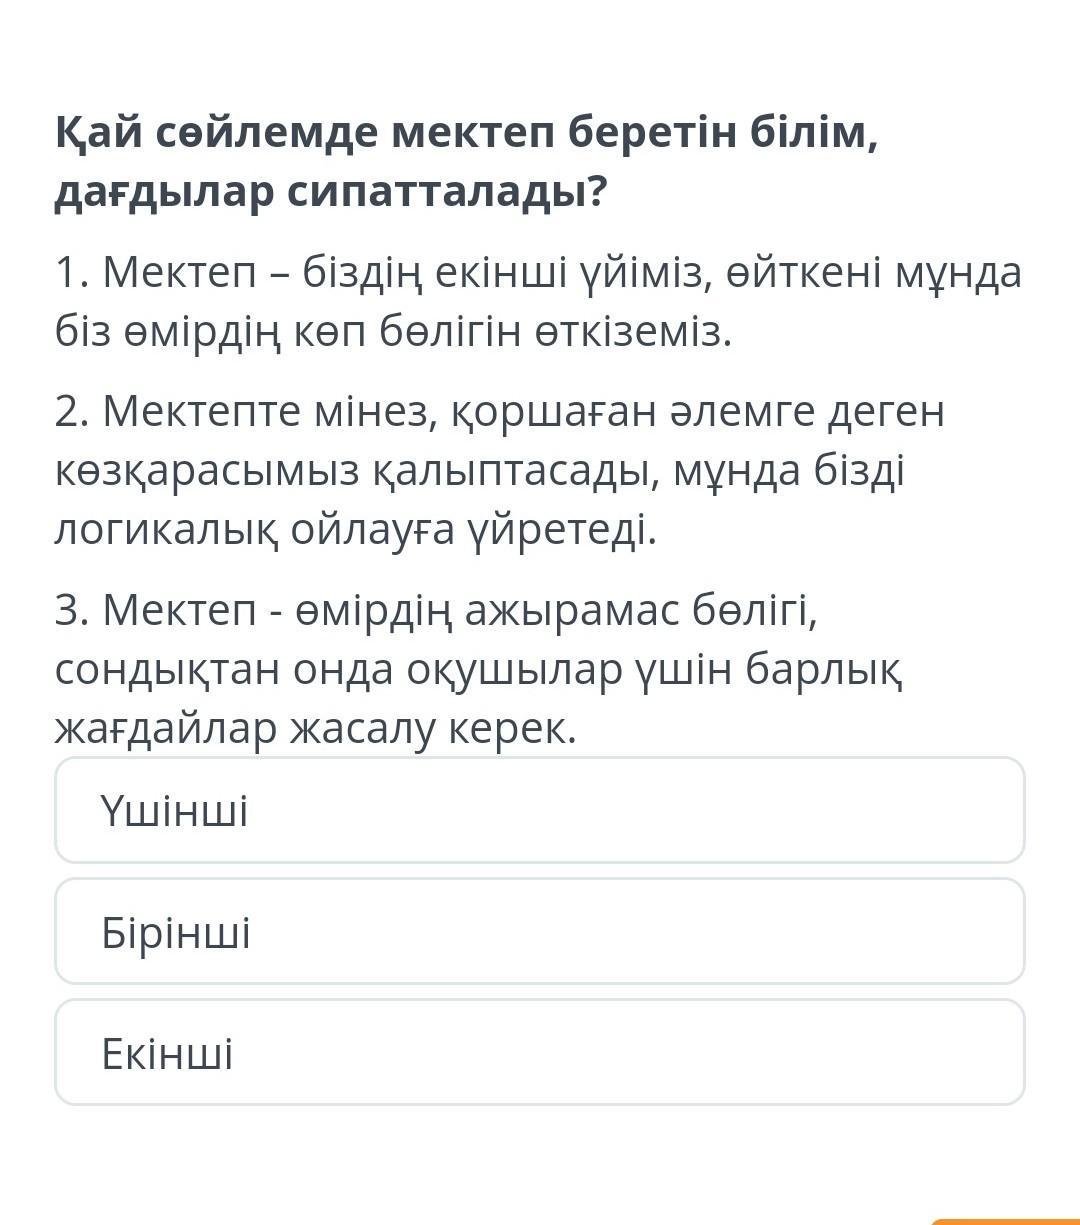The image size is (1080, 1225).
Task: Click sentence 1 starting 'Мектеп – біздің екінші'
Action: point(538,301)
